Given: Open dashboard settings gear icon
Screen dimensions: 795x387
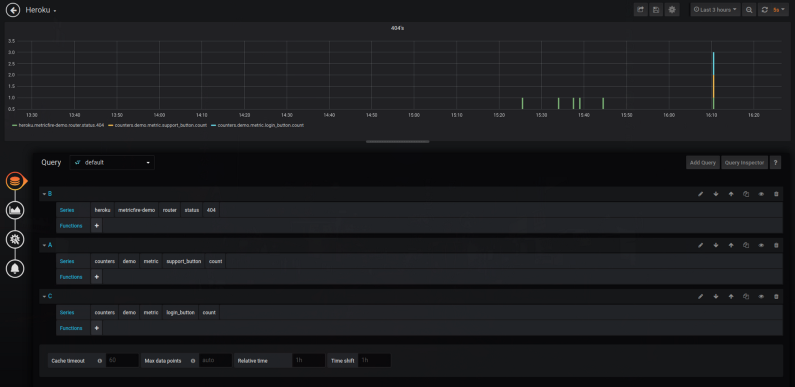Looking at the screenshot, I should tap(672, 10).
